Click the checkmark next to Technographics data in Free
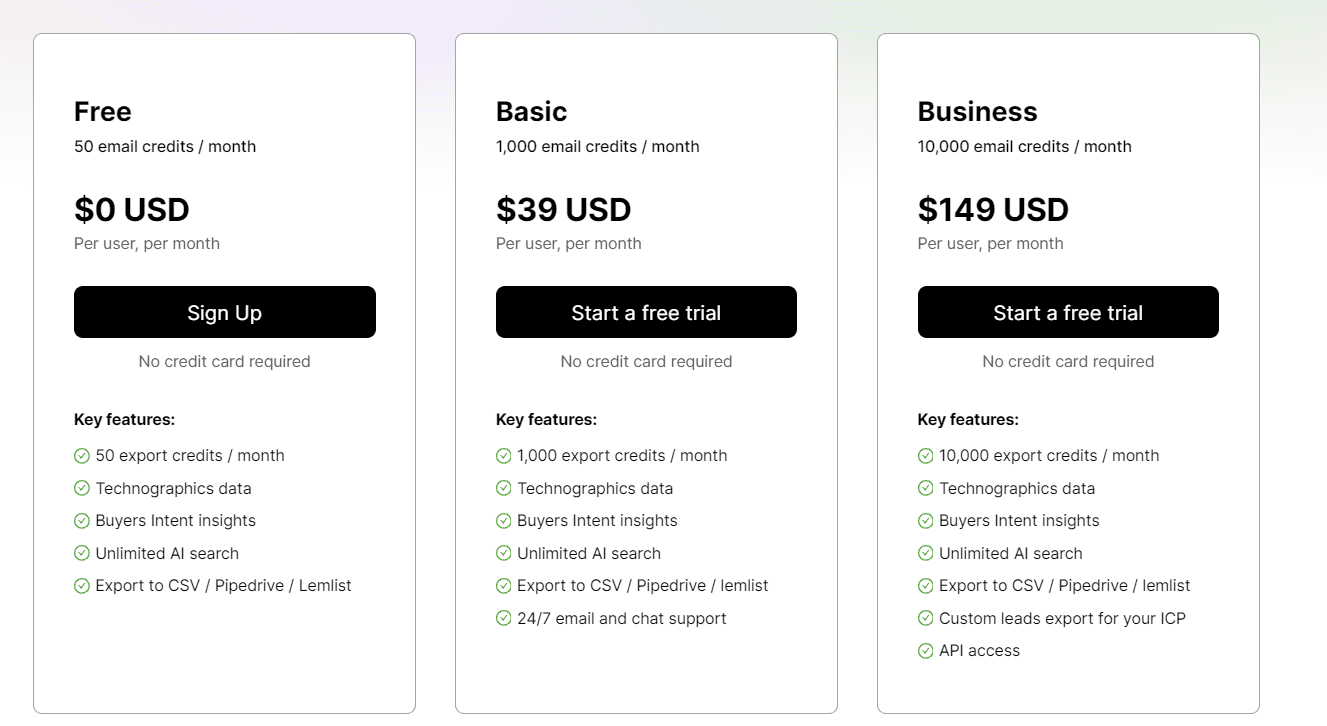The height and width of the screenshot is (726, 1327). click(81, 488)
